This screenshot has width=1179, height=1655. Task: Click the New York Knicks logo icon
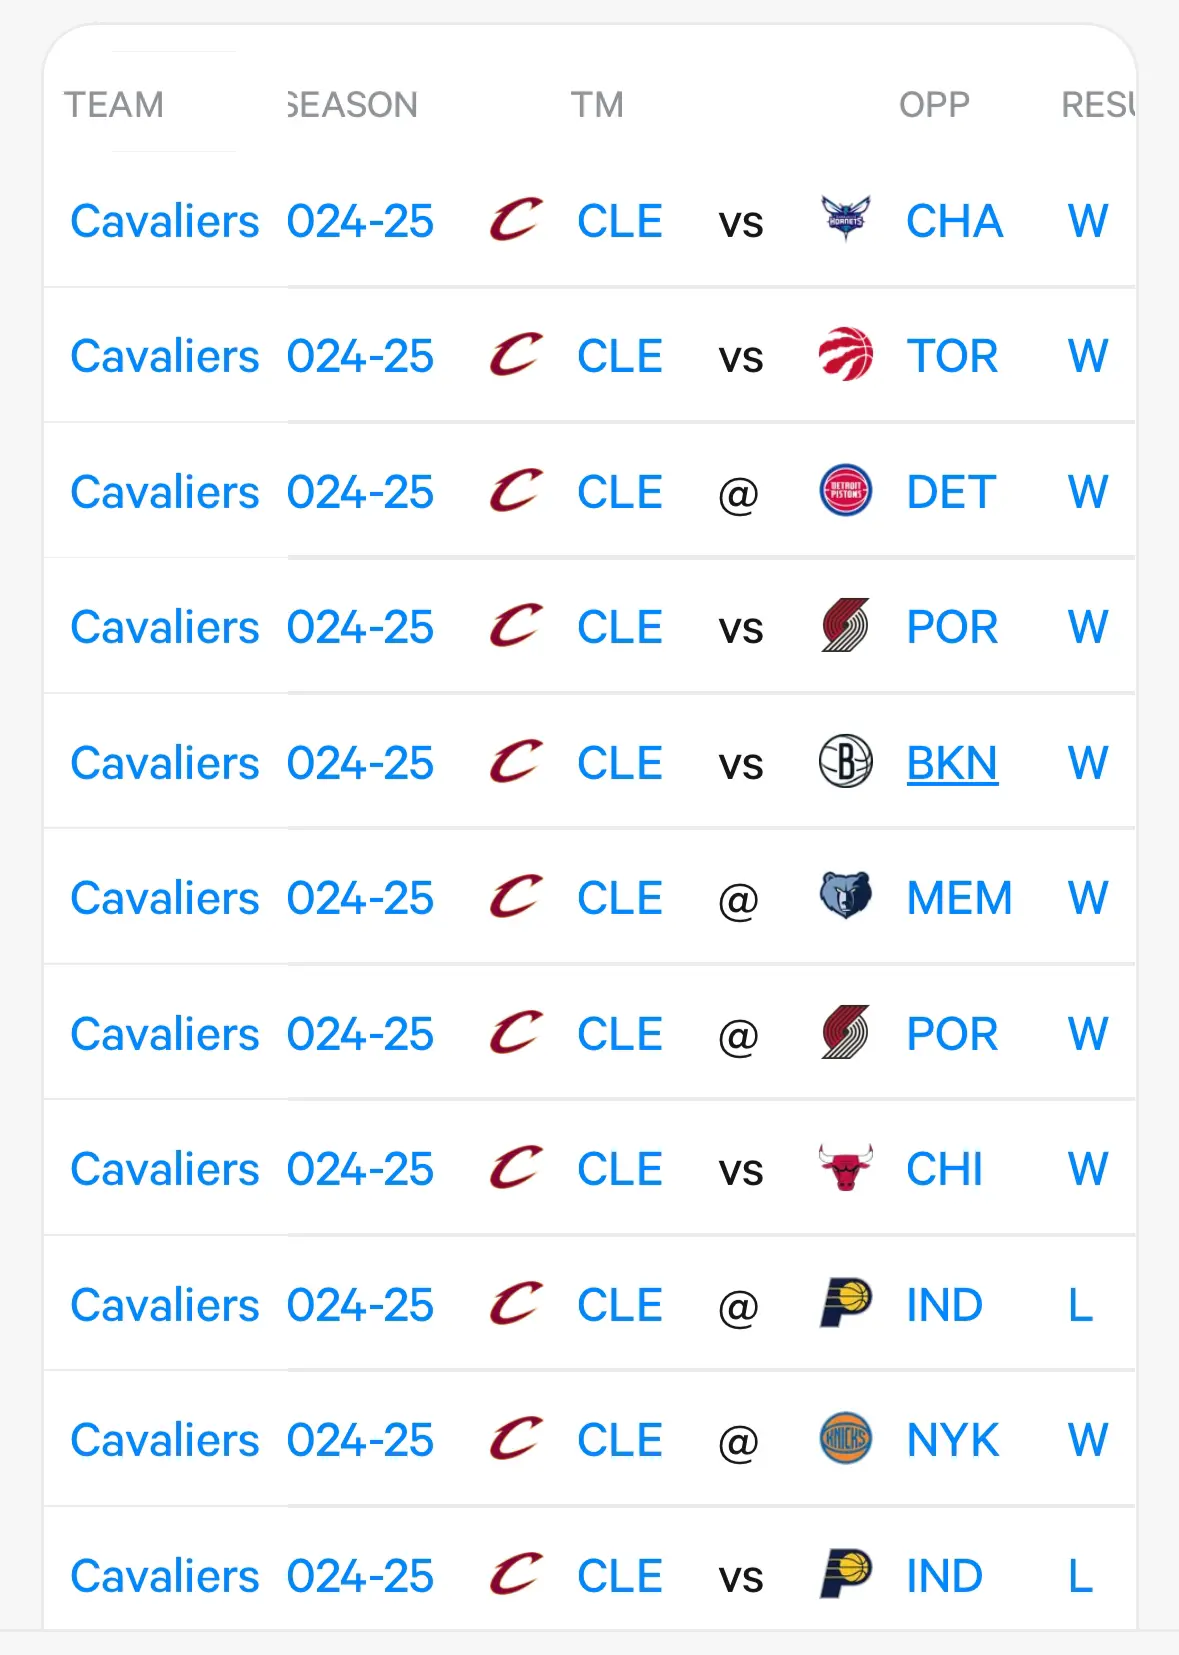coord(845,1439)
